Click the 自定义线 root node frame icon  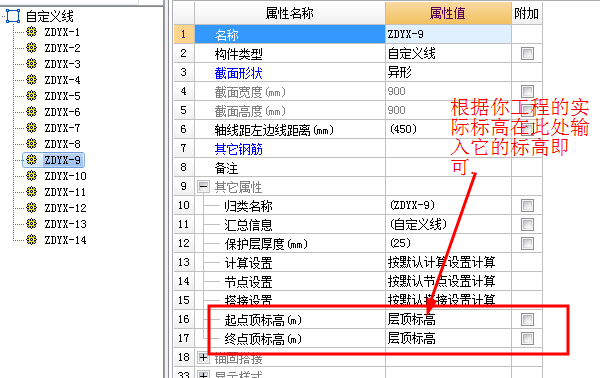pos(13,16)
